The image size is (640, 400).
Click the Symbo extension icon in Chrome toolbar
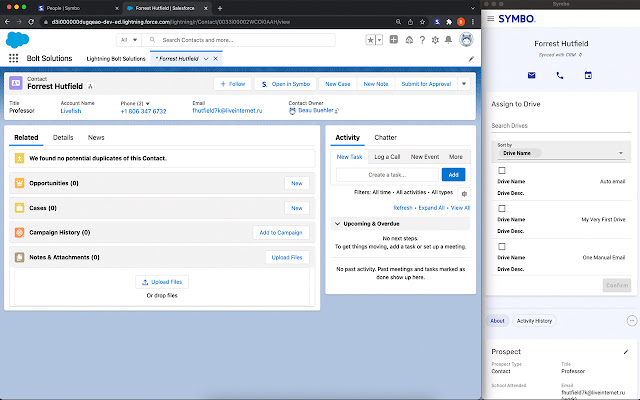(437, 22)
